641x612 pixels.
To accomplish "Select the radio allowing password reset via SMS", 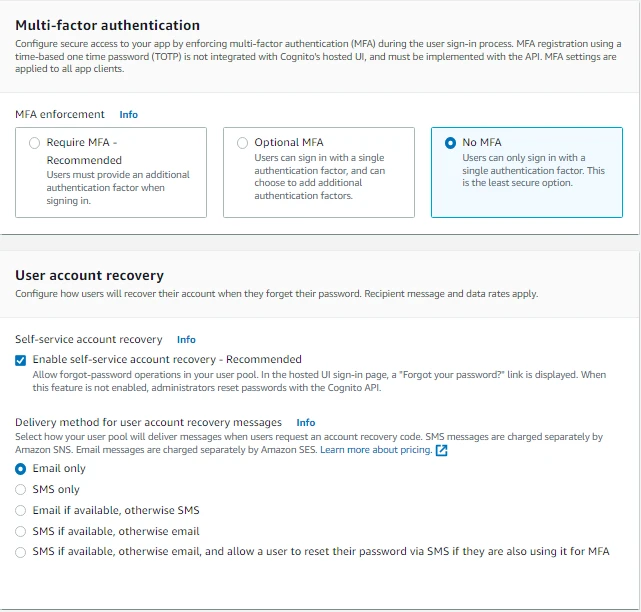I will click(21, 552).
